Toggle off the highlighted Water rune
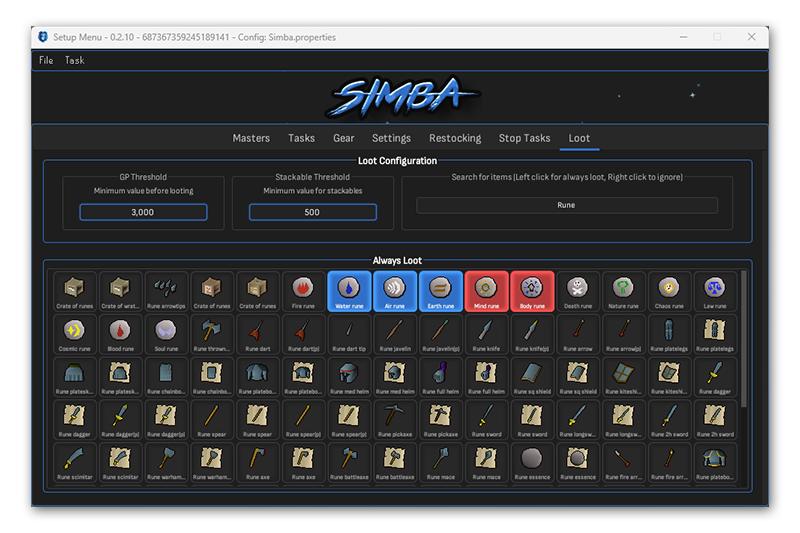 click(x=349, y=291)
